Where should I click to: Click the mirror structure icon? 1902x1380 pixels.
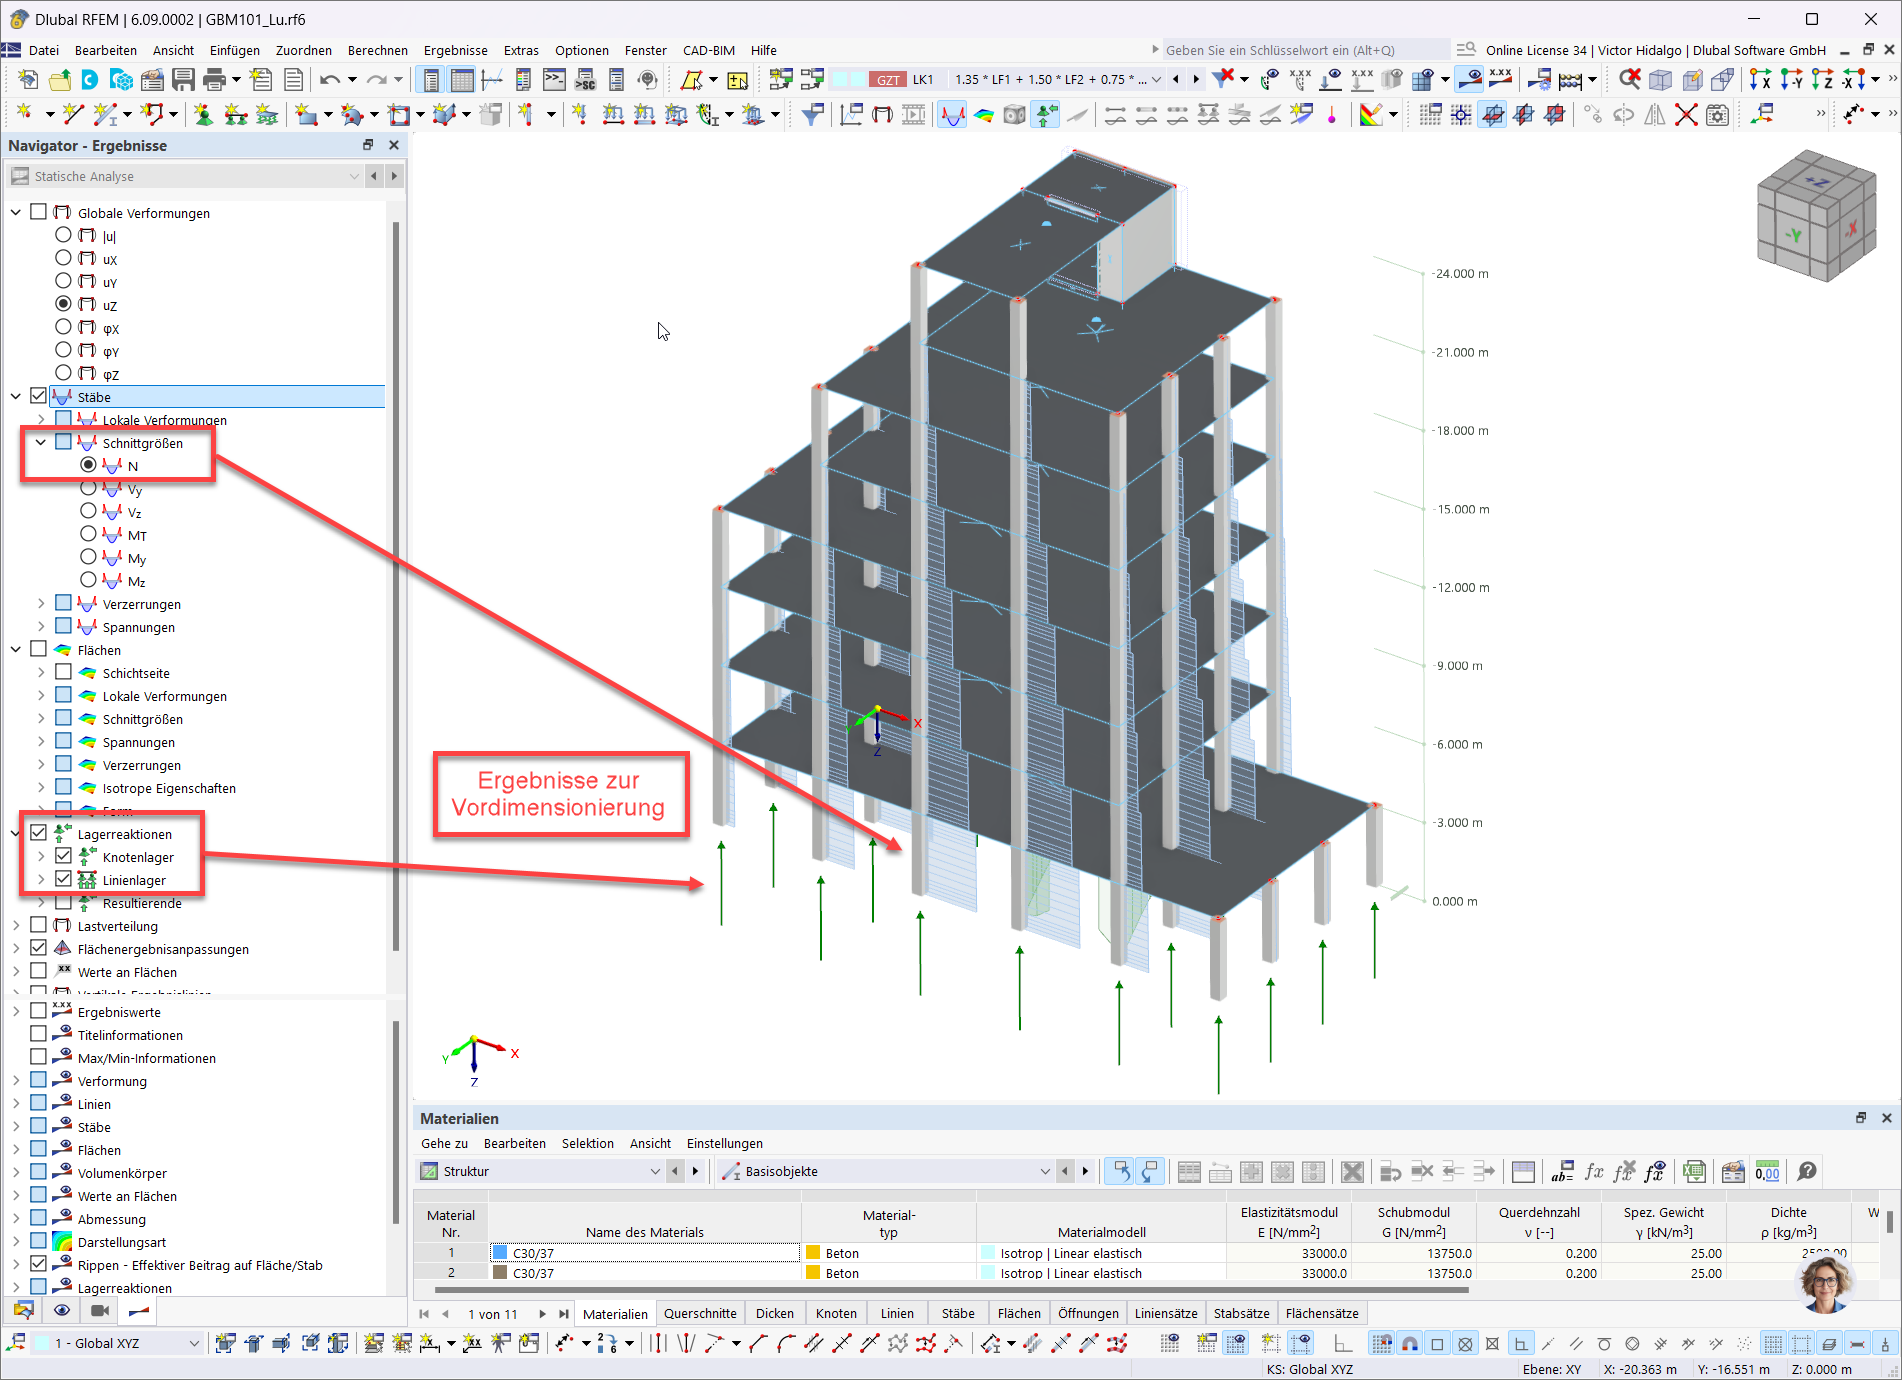[x=1655, y=114]
